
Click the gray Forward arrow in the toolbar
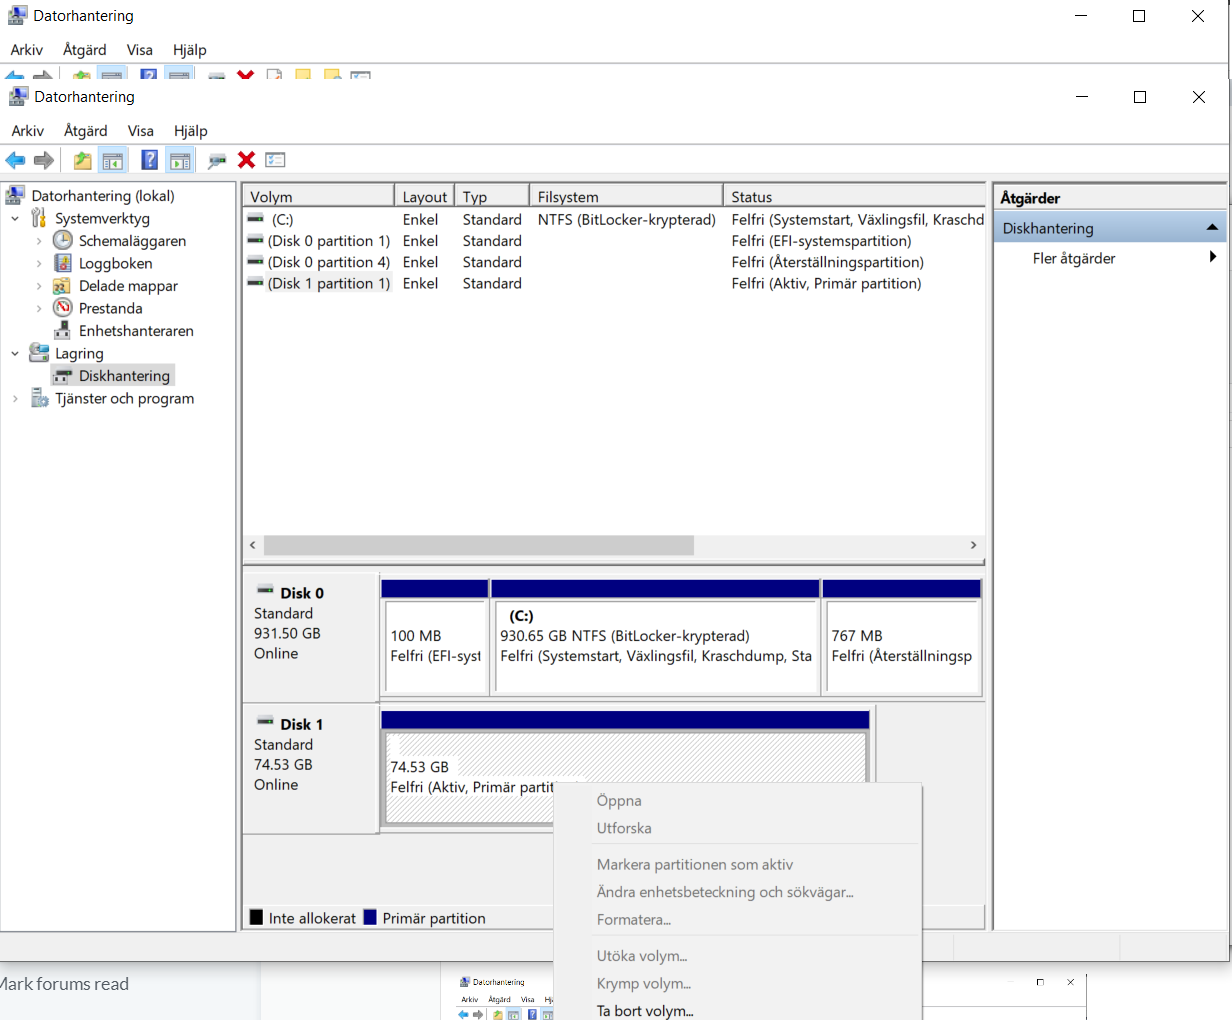point(44,160)
